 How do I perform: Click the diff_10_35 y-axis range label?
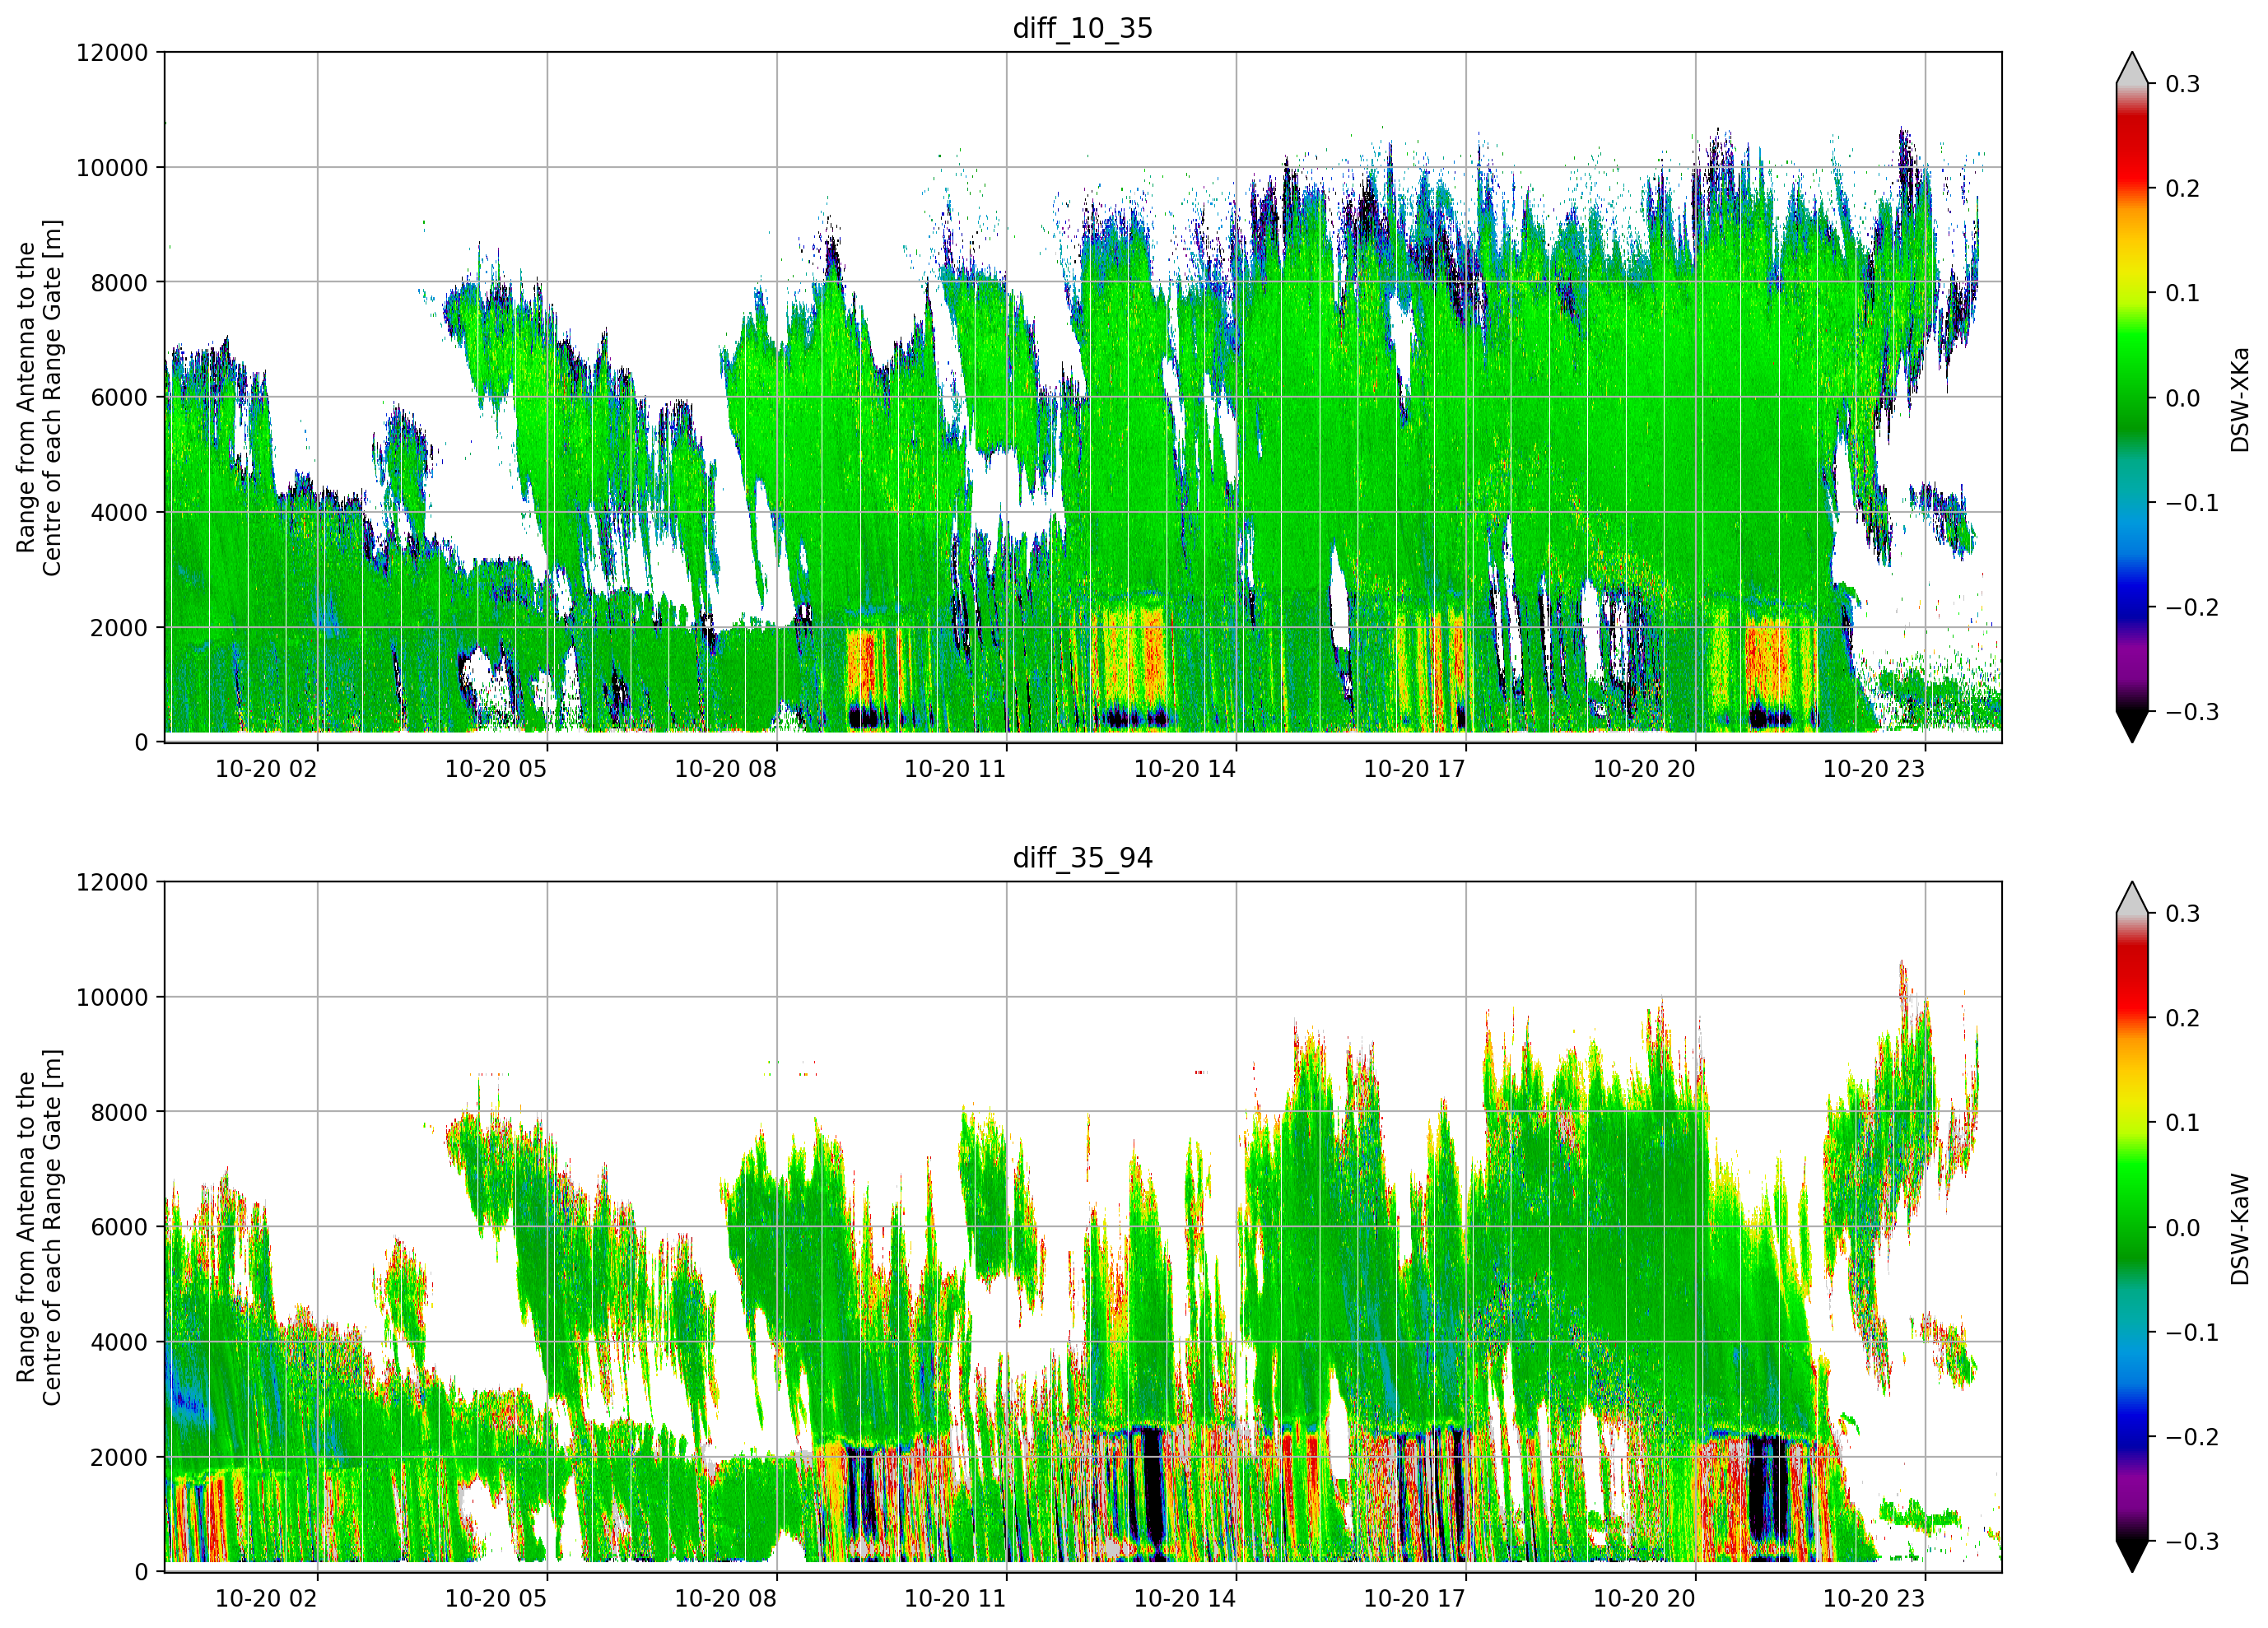click(39, 397)
